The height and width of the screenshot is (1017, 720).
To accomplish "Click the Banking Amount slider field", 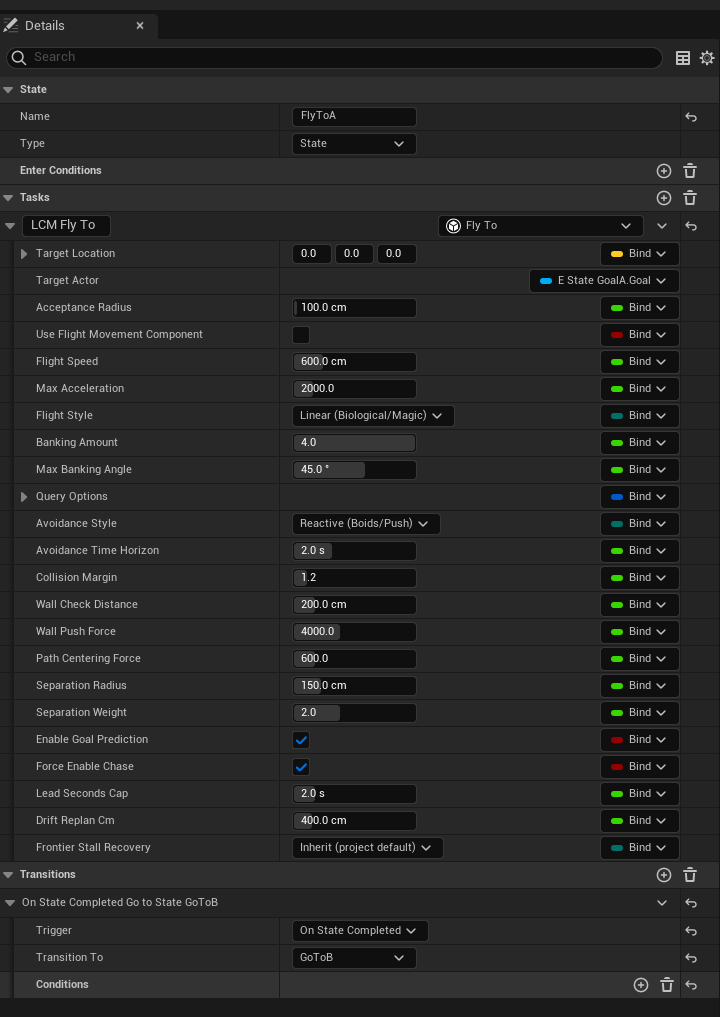I will 354,442.
